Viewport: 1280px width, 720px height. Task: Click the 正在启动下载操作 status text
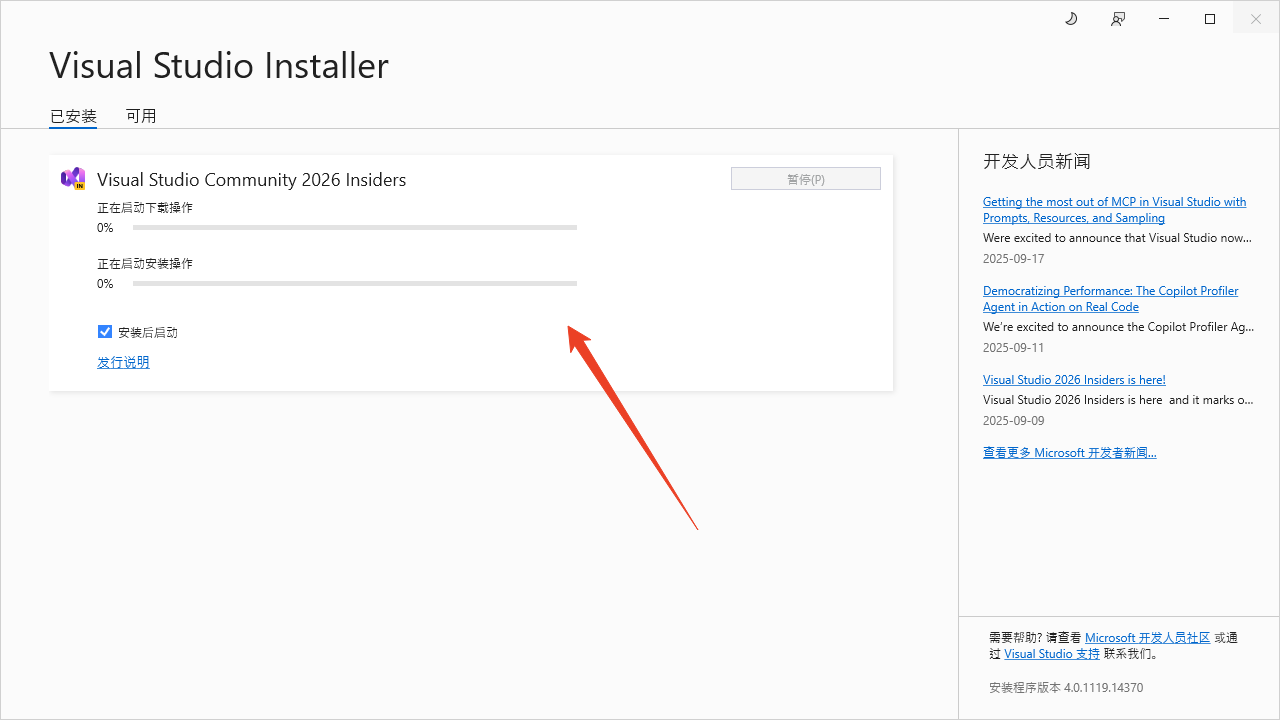tap(145, 208)
